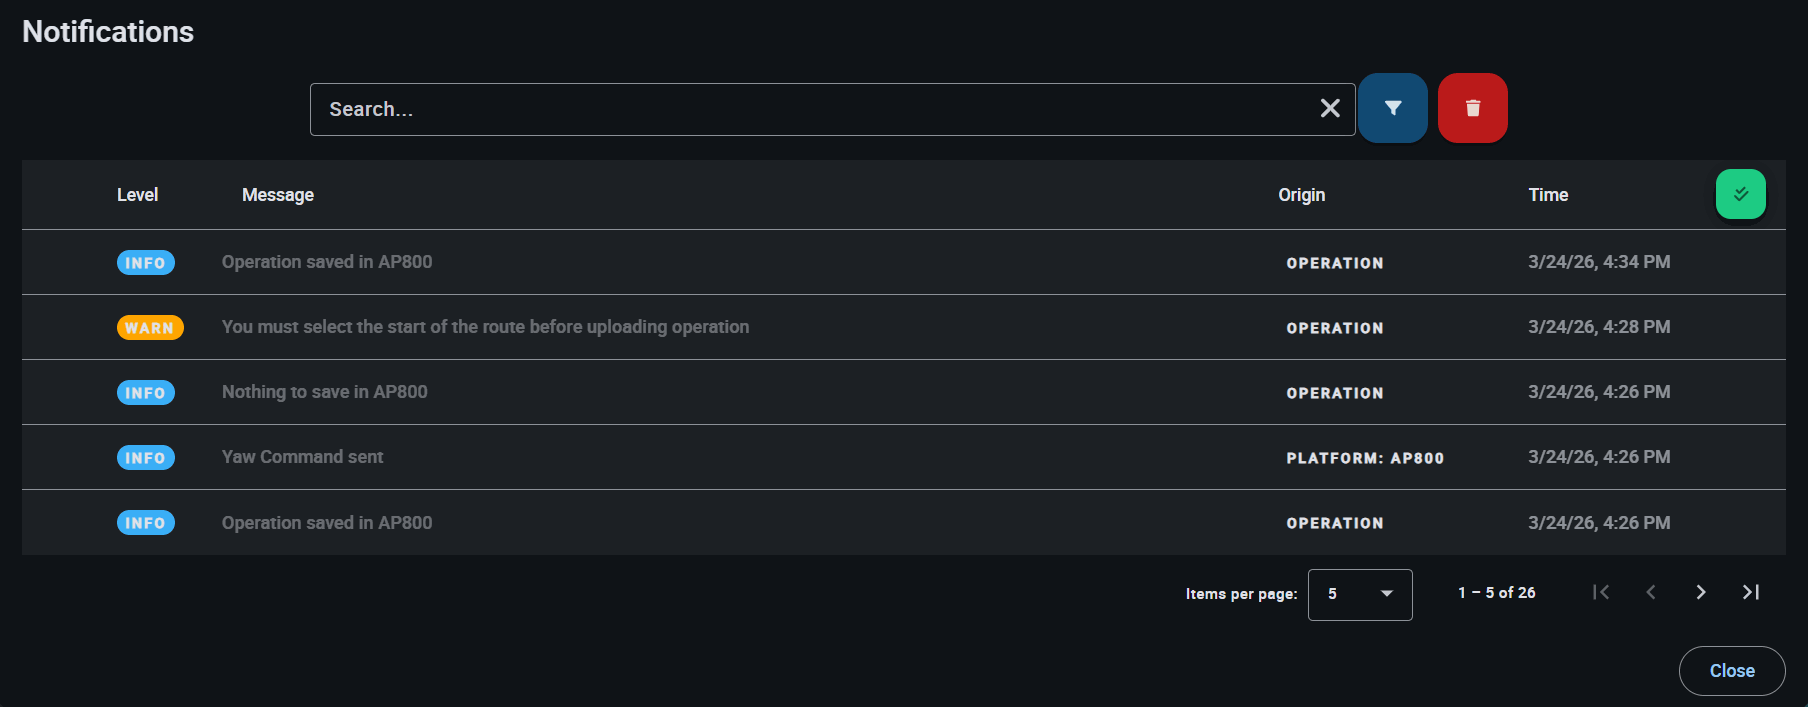Click the red trash delete button
Screen dimensions: 1808x707
click(1472, 108)
